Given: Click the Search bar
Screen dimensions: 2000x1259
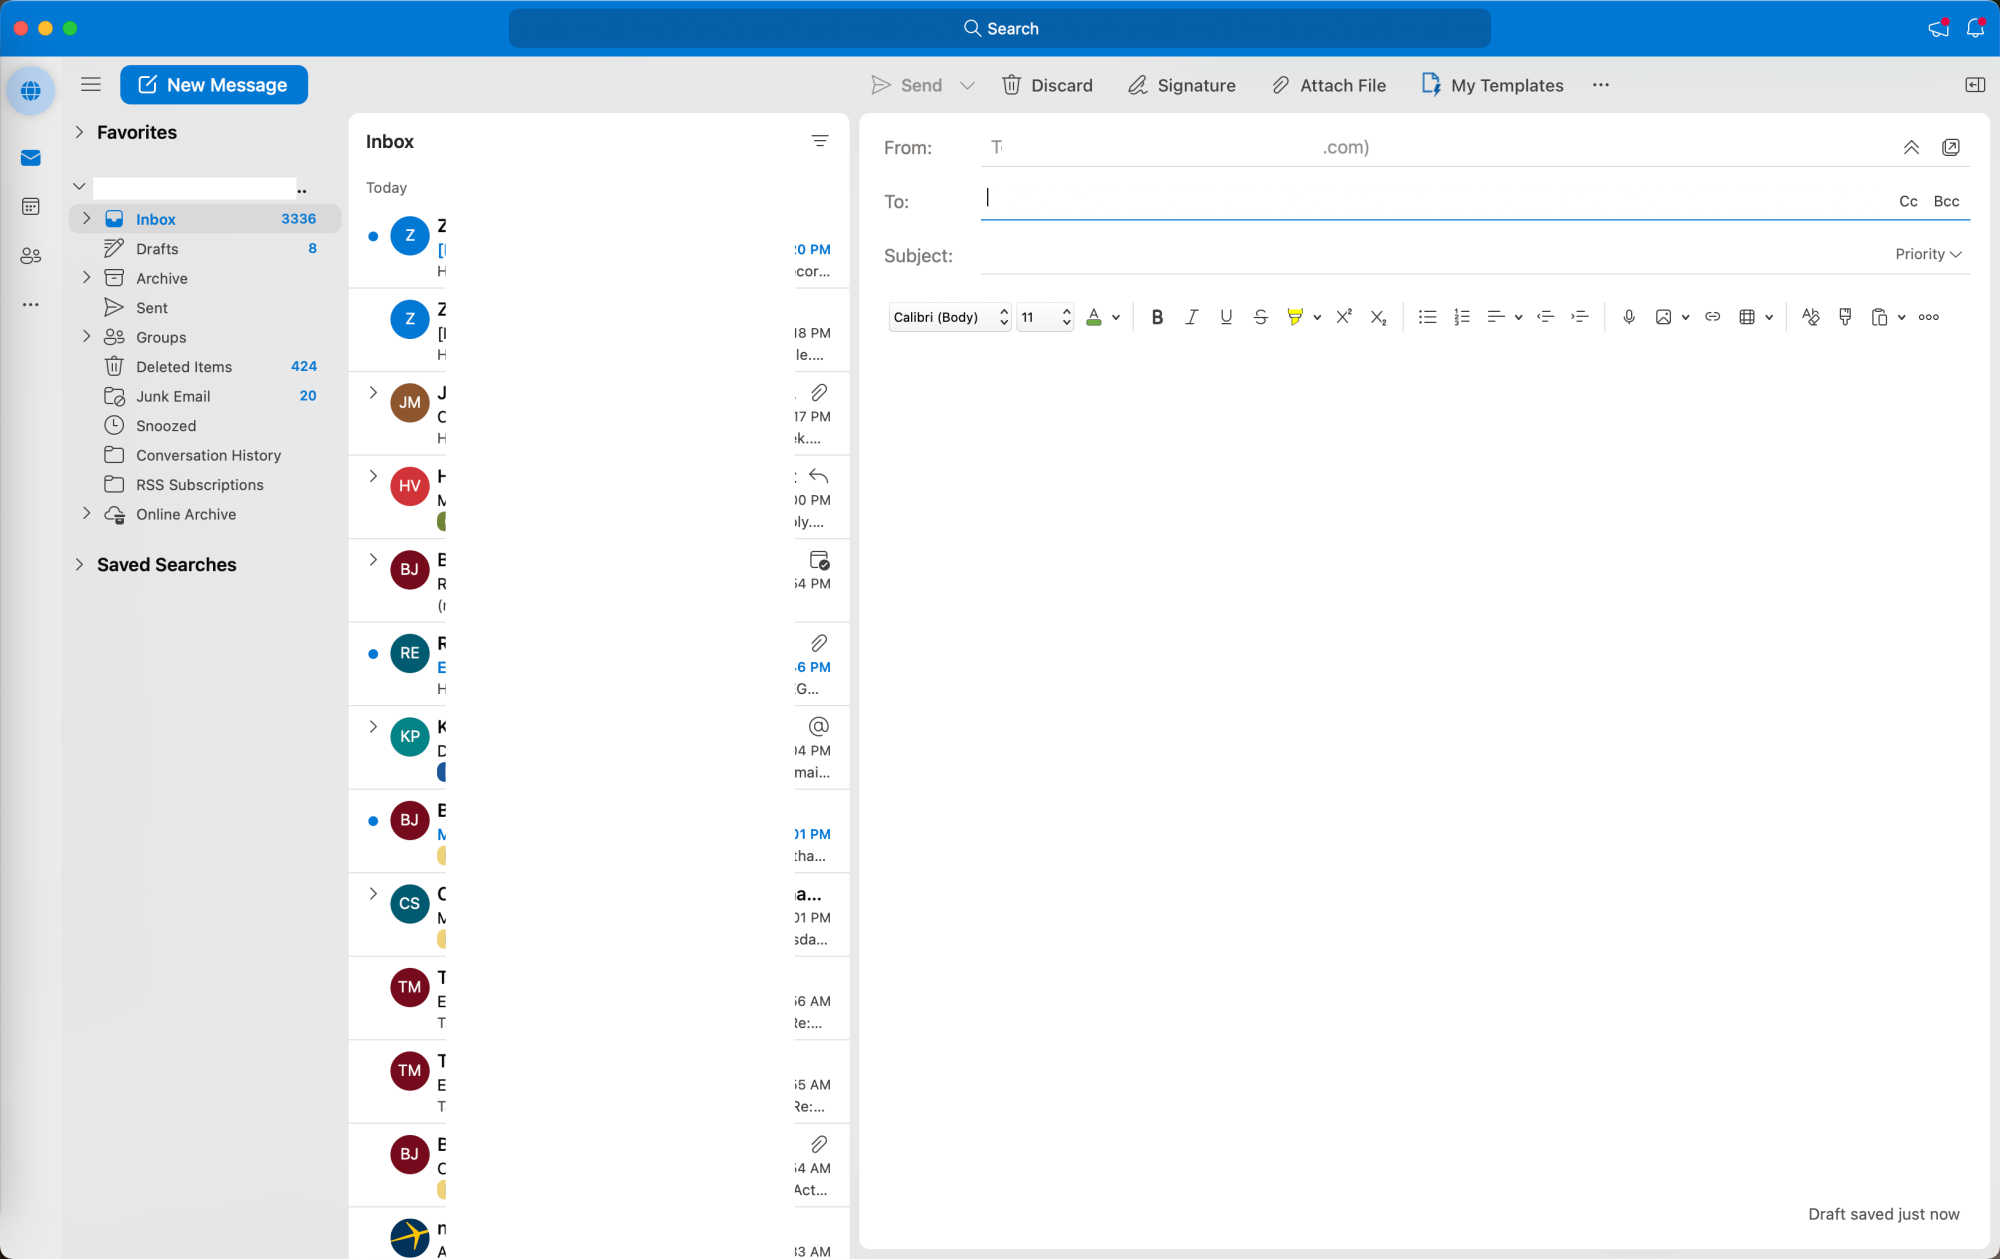Looking at the screenshot, I should click(x=1000, y=28).
